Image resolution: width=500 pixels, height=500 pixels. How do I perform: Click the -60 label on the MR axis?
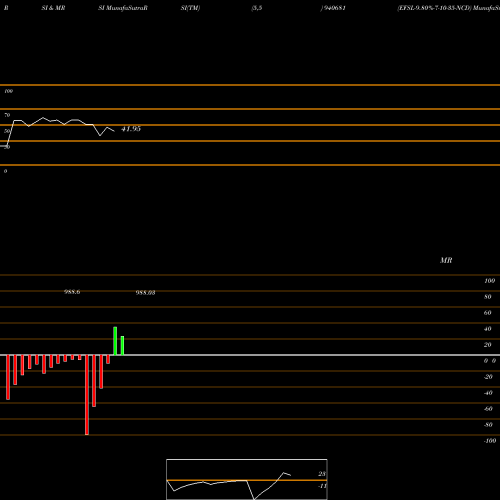tap(488, 409)
